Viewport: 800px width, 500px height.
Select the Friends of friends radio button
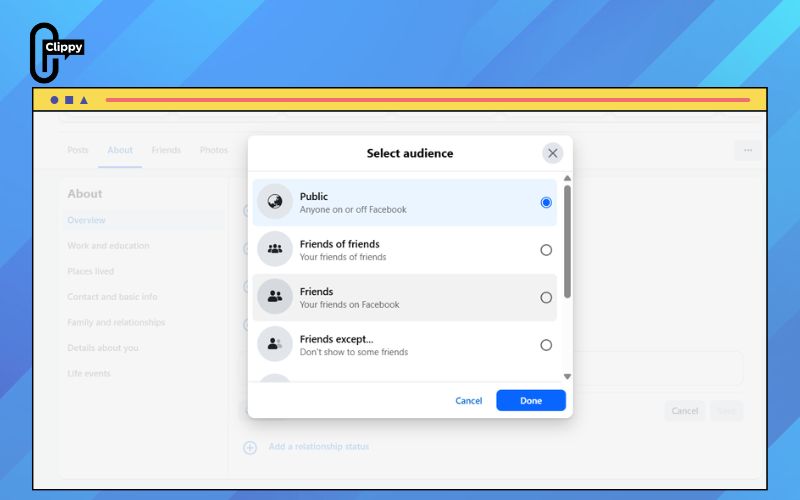pos(546,250)
